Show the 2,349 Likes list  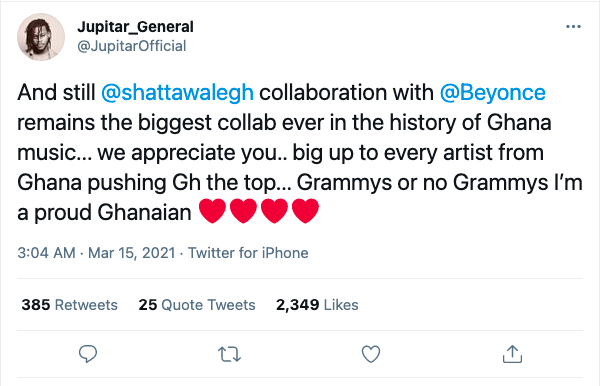tap(317, 305)
